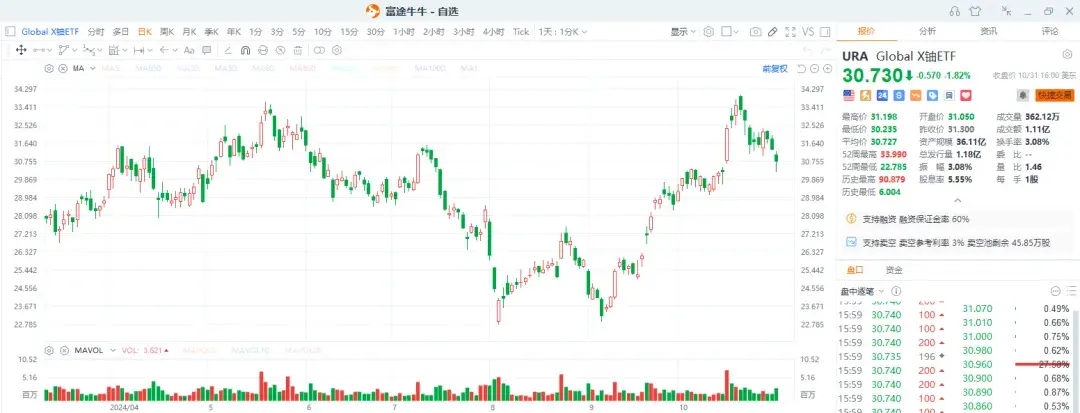Select the crosshair move cursor tool
The height and width of the screenshot is (413, 1080).
[x=21, y=50]
